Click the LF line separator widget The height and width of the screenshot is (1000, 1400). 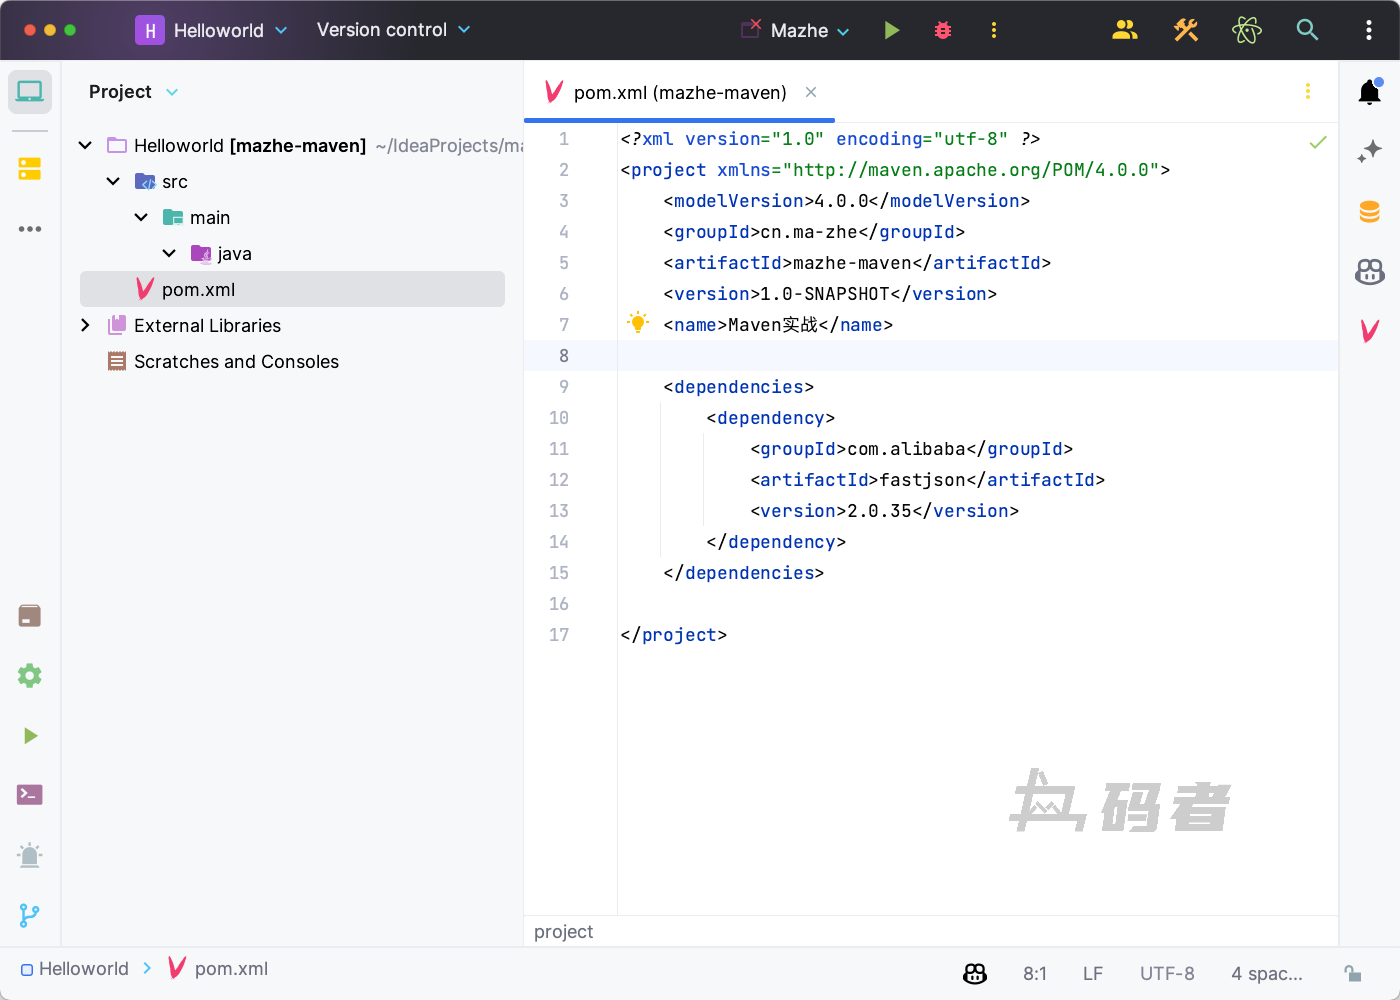pyautogui.click(x=1092, y=973)
